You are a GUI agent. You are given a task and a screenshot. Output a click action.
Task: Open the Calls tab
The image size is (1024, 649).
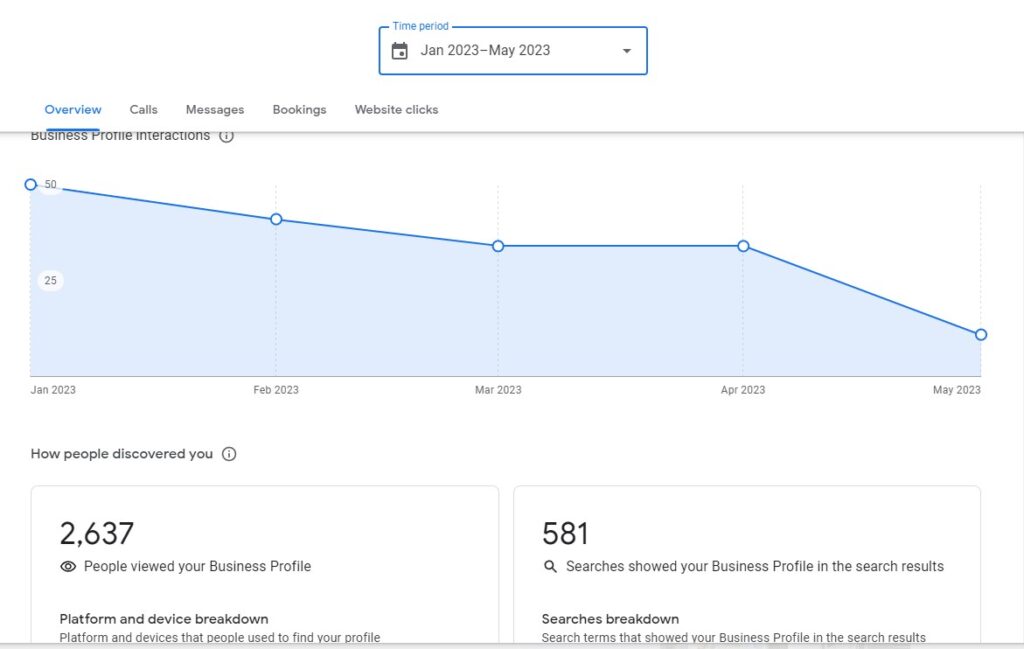[x=143, y=110]
